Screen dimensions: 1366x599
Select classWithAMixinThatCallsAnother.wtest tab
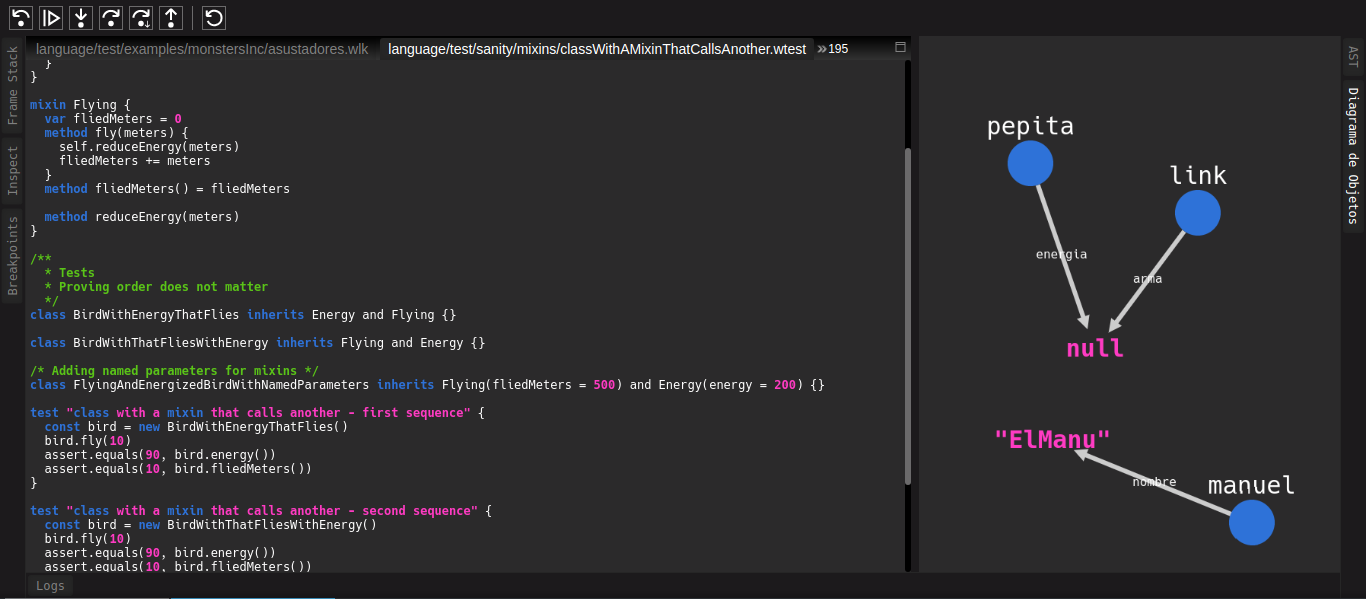coord(597,49)
